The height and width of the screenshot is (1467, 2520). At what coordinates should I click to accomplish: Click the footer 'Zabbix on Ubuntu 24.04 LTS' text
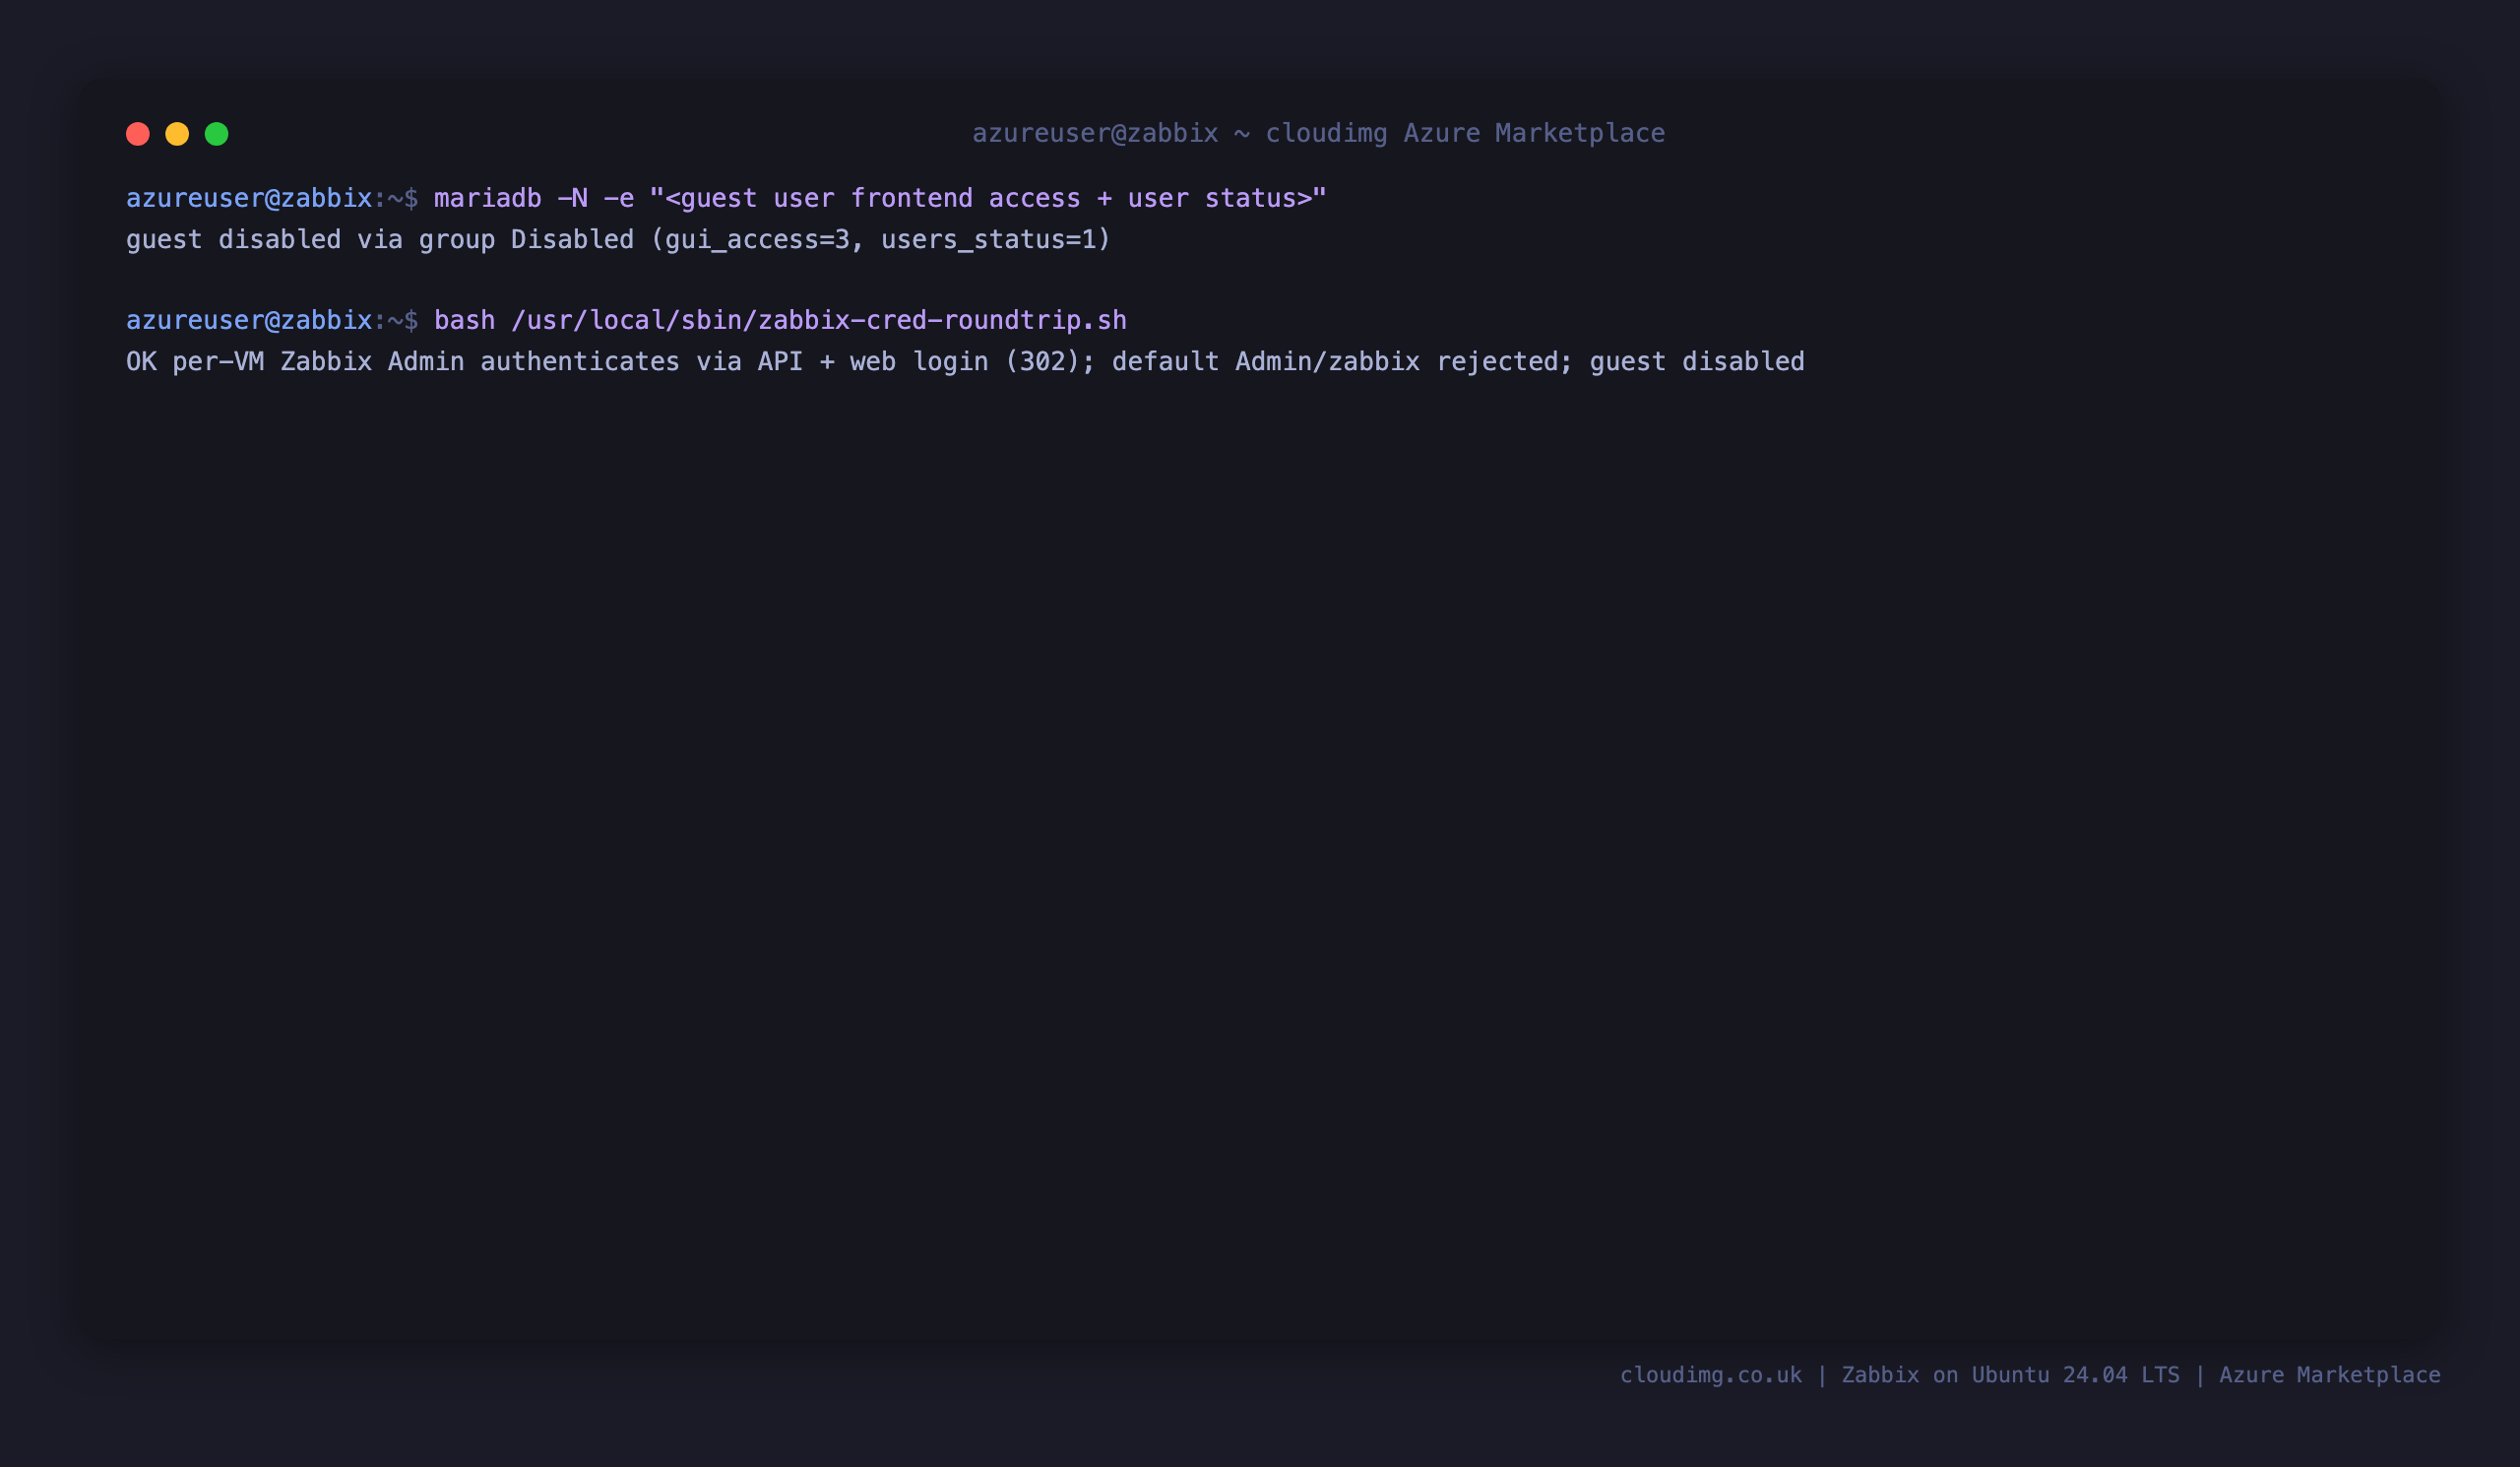pos(2010,1376)
